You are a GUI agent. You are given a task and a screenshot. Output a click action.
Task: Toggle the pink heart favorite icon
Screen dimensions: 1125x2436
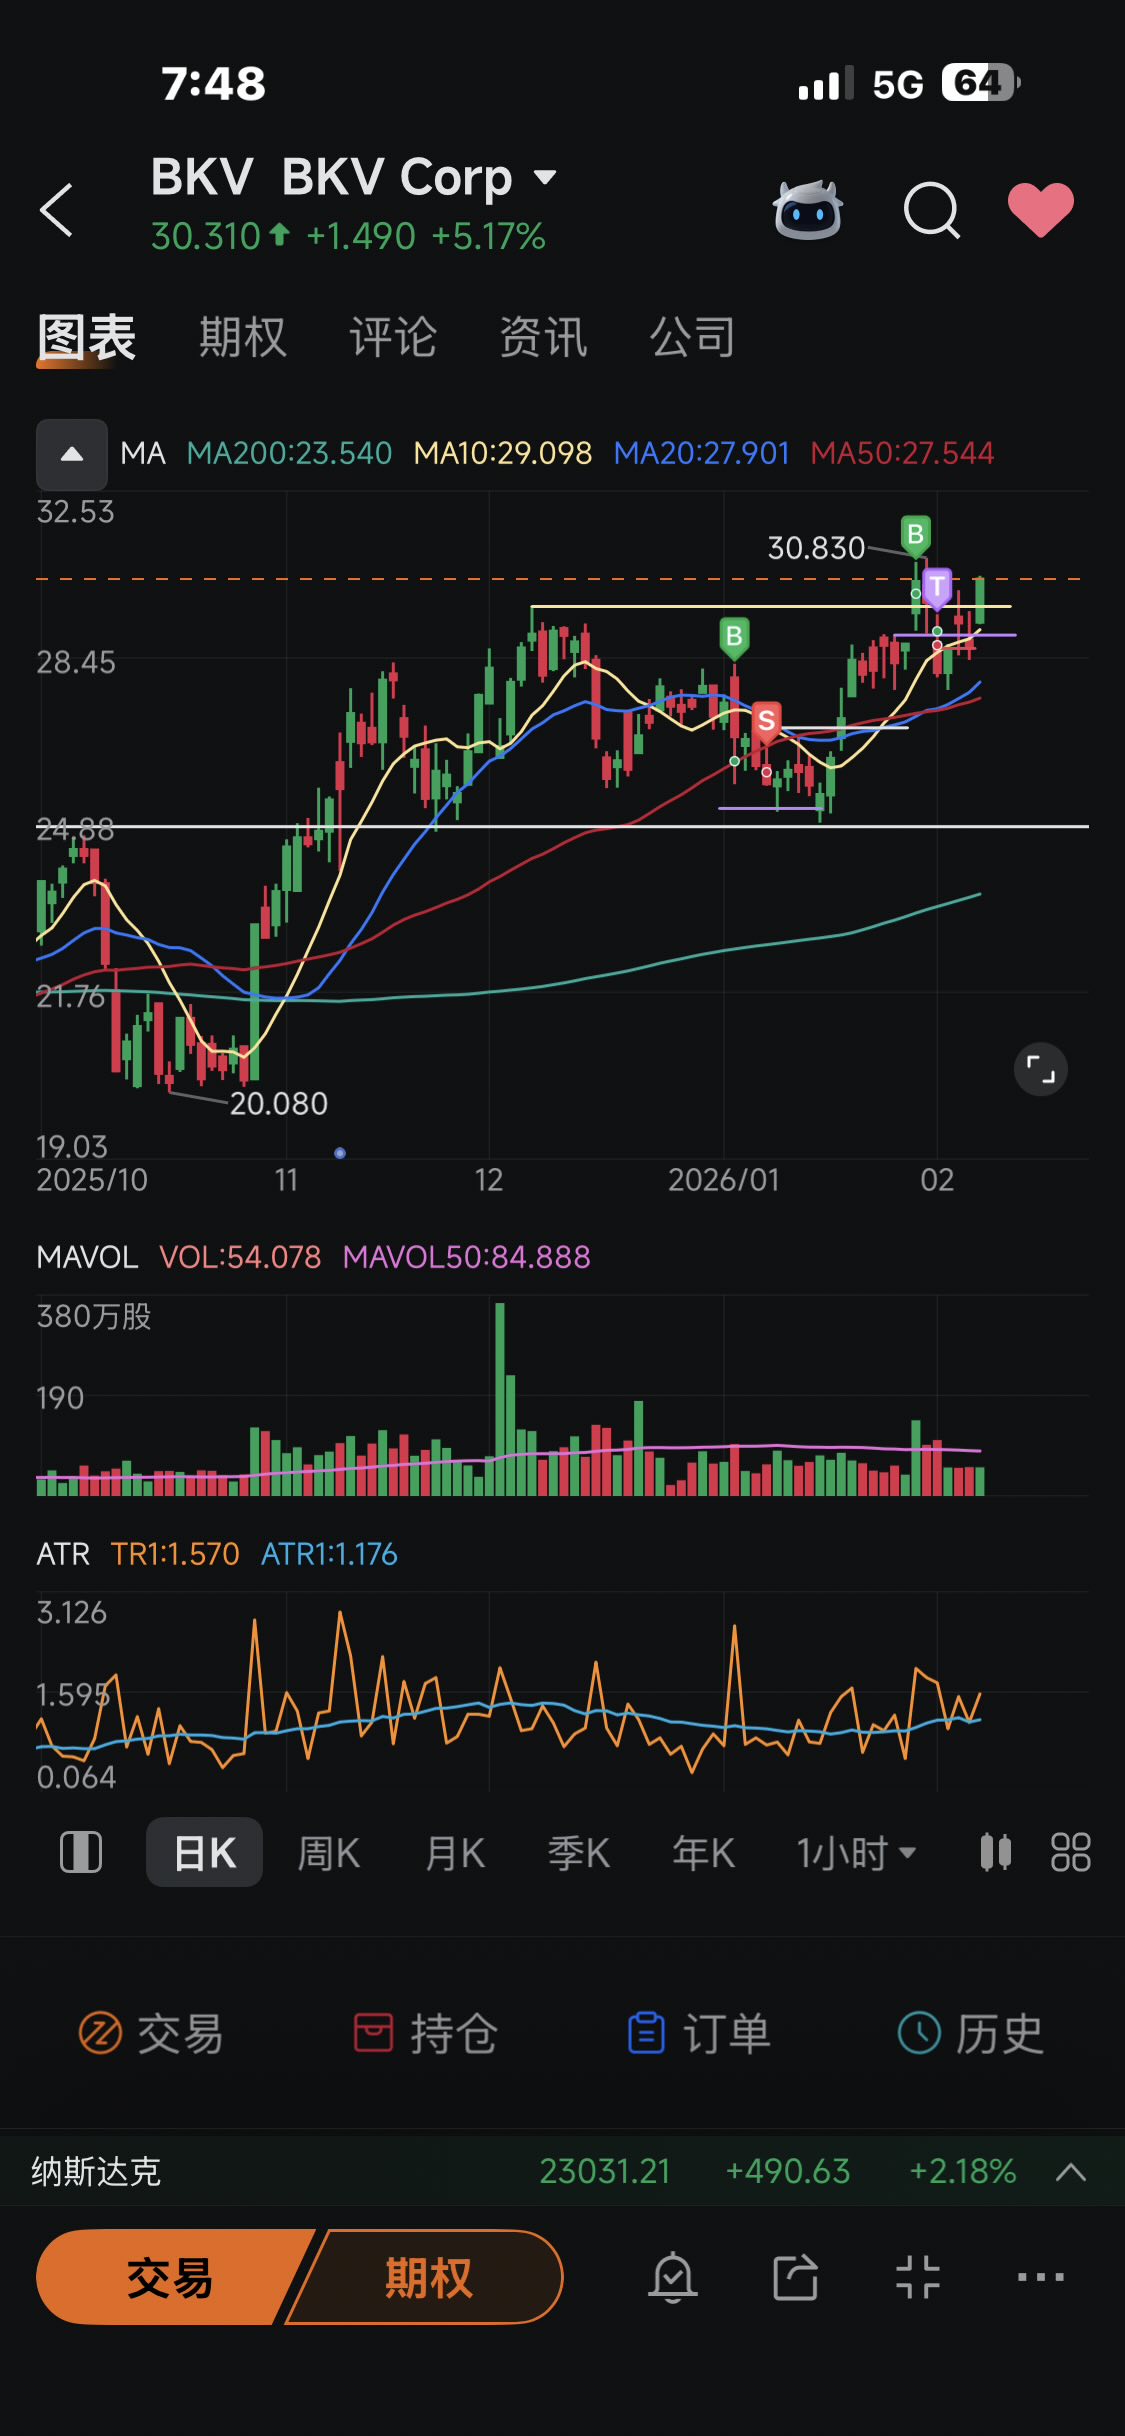(1041, 210)
